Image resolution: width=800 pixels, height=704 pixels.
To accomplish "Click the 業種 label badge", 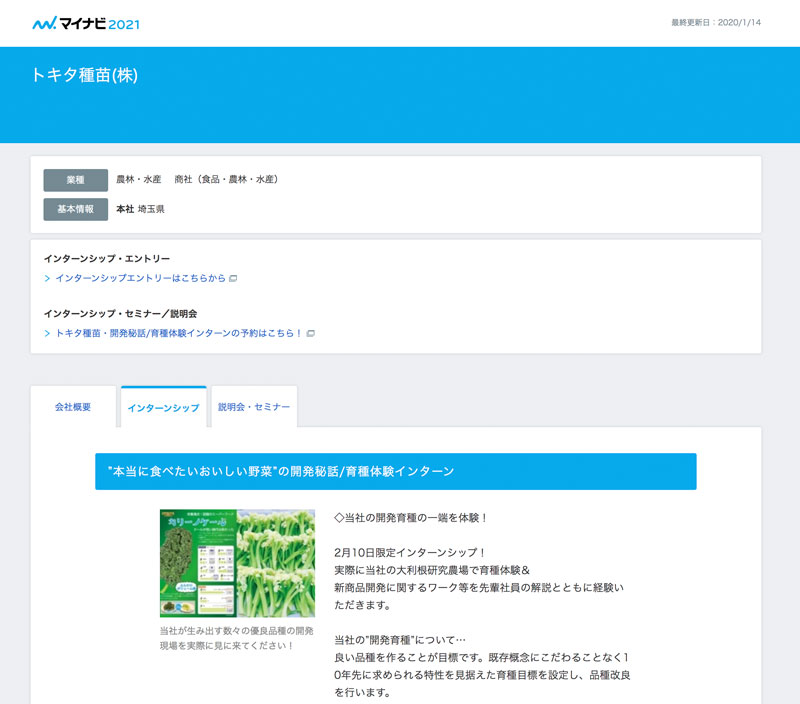I will tap(76, 180).
